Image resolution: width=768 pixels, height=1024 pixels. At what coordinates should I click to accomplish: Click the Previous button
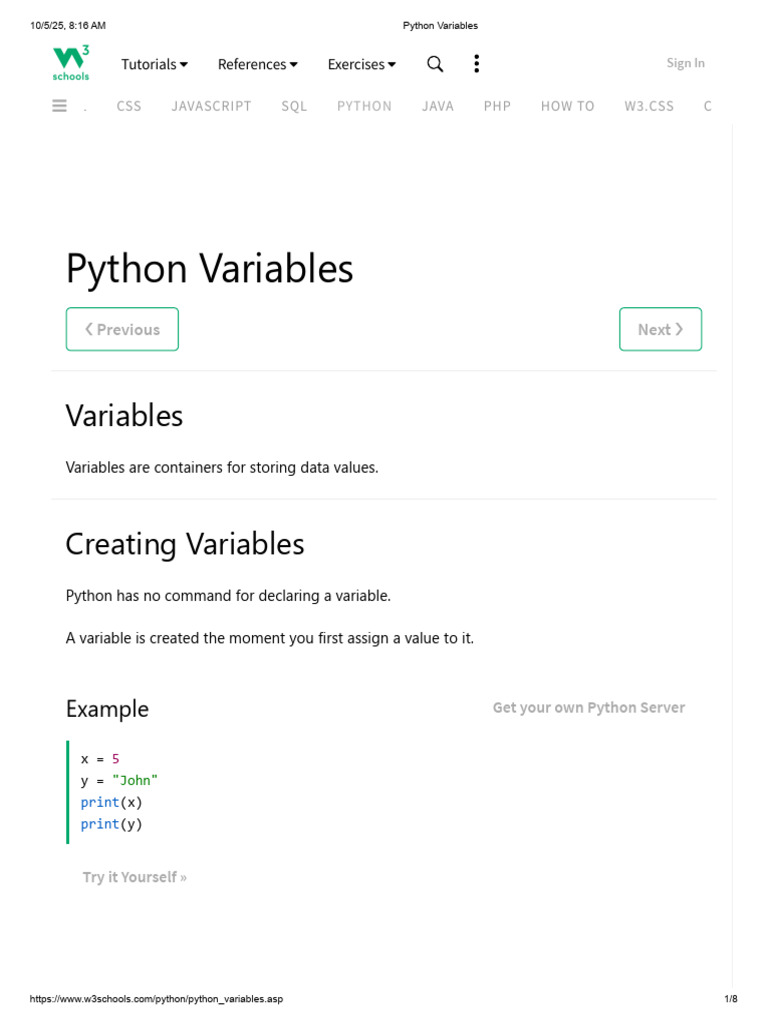[122, 329]
